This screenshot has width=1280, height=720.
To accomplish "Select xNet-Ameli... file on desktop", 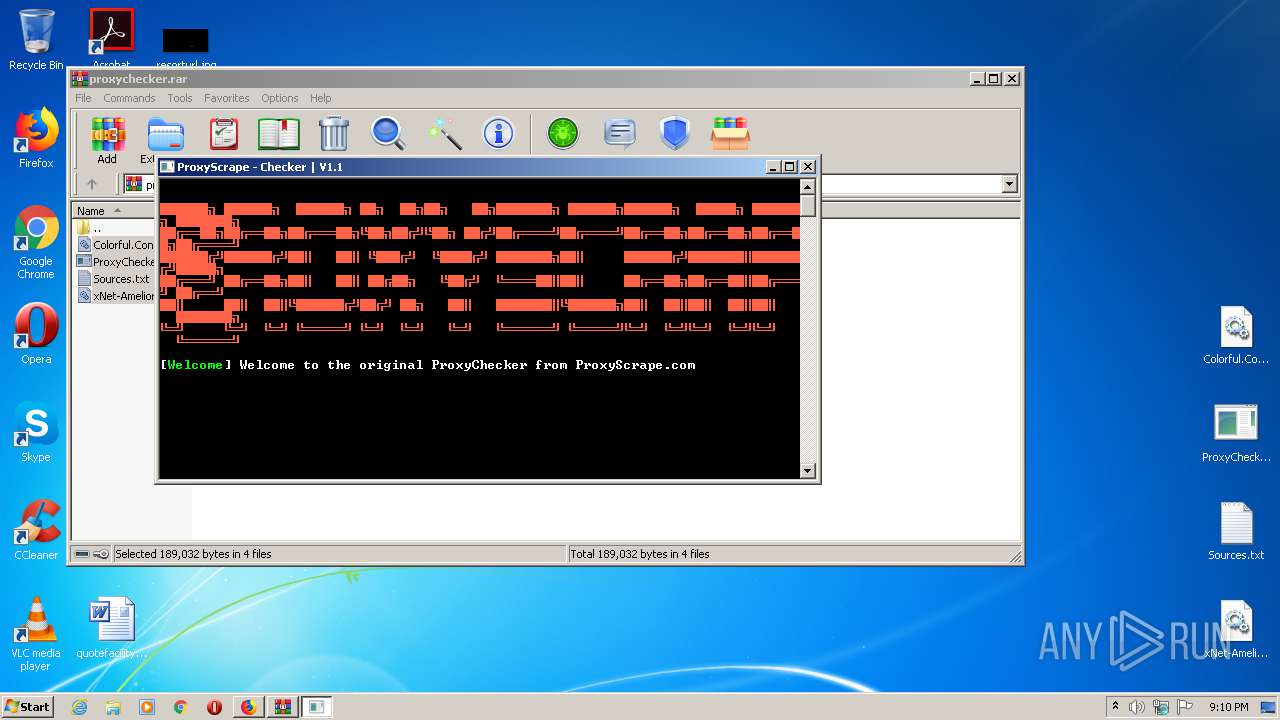I will click(1236, 630).
